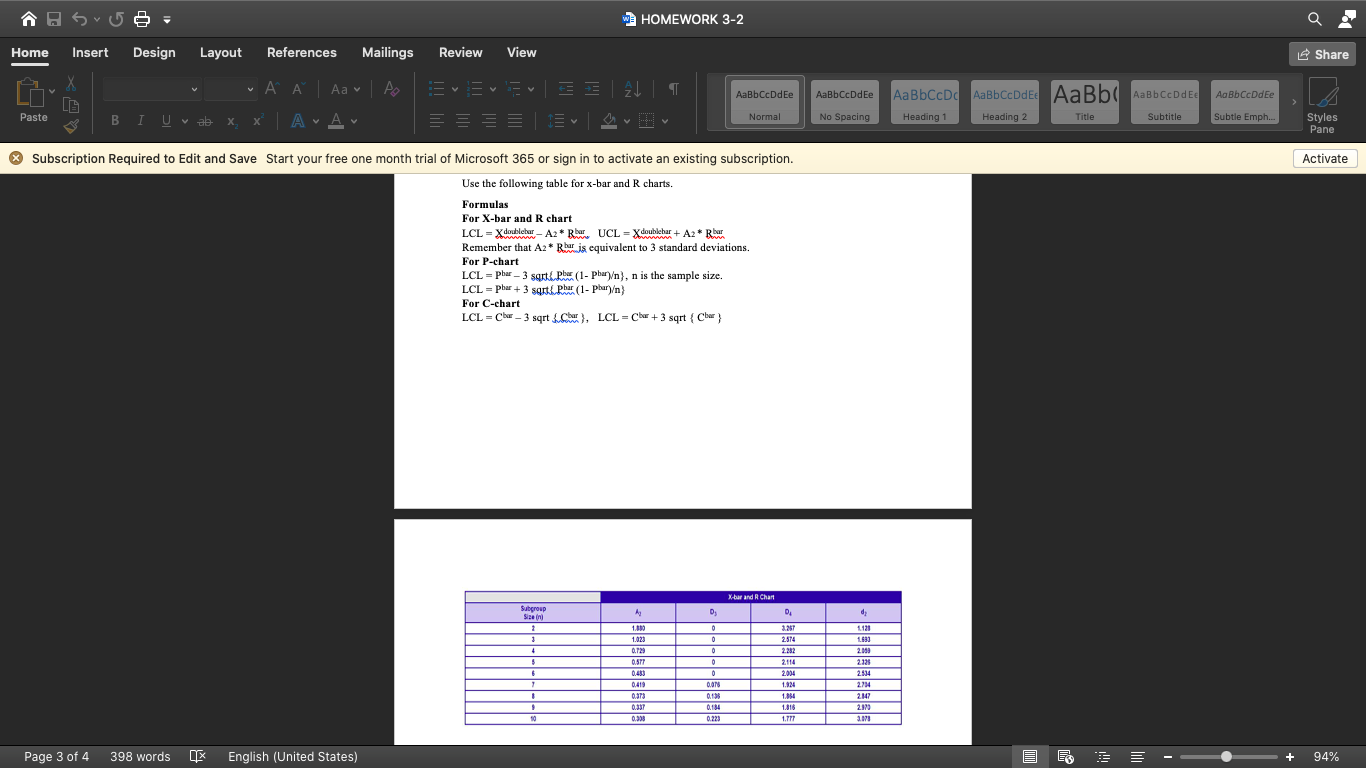Click the zoom slider handle
1366x768 pixels.
(1226, 757)
